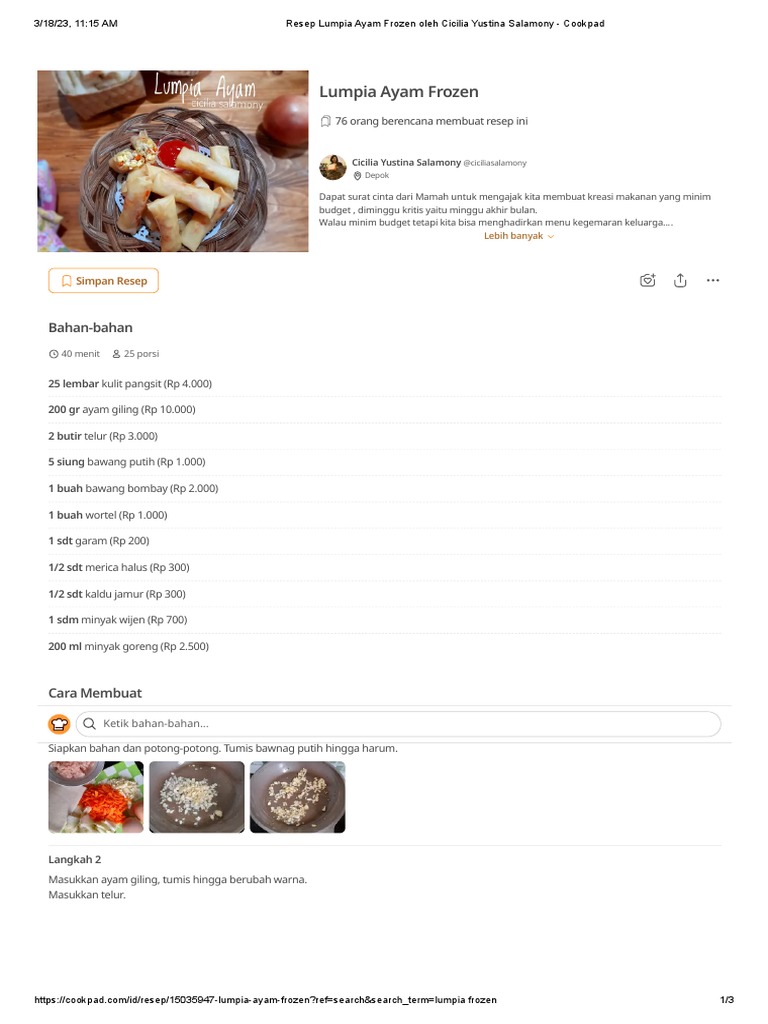Click the chevron next to Lebih banyak
768x1024 pixels.
point(551,236)
